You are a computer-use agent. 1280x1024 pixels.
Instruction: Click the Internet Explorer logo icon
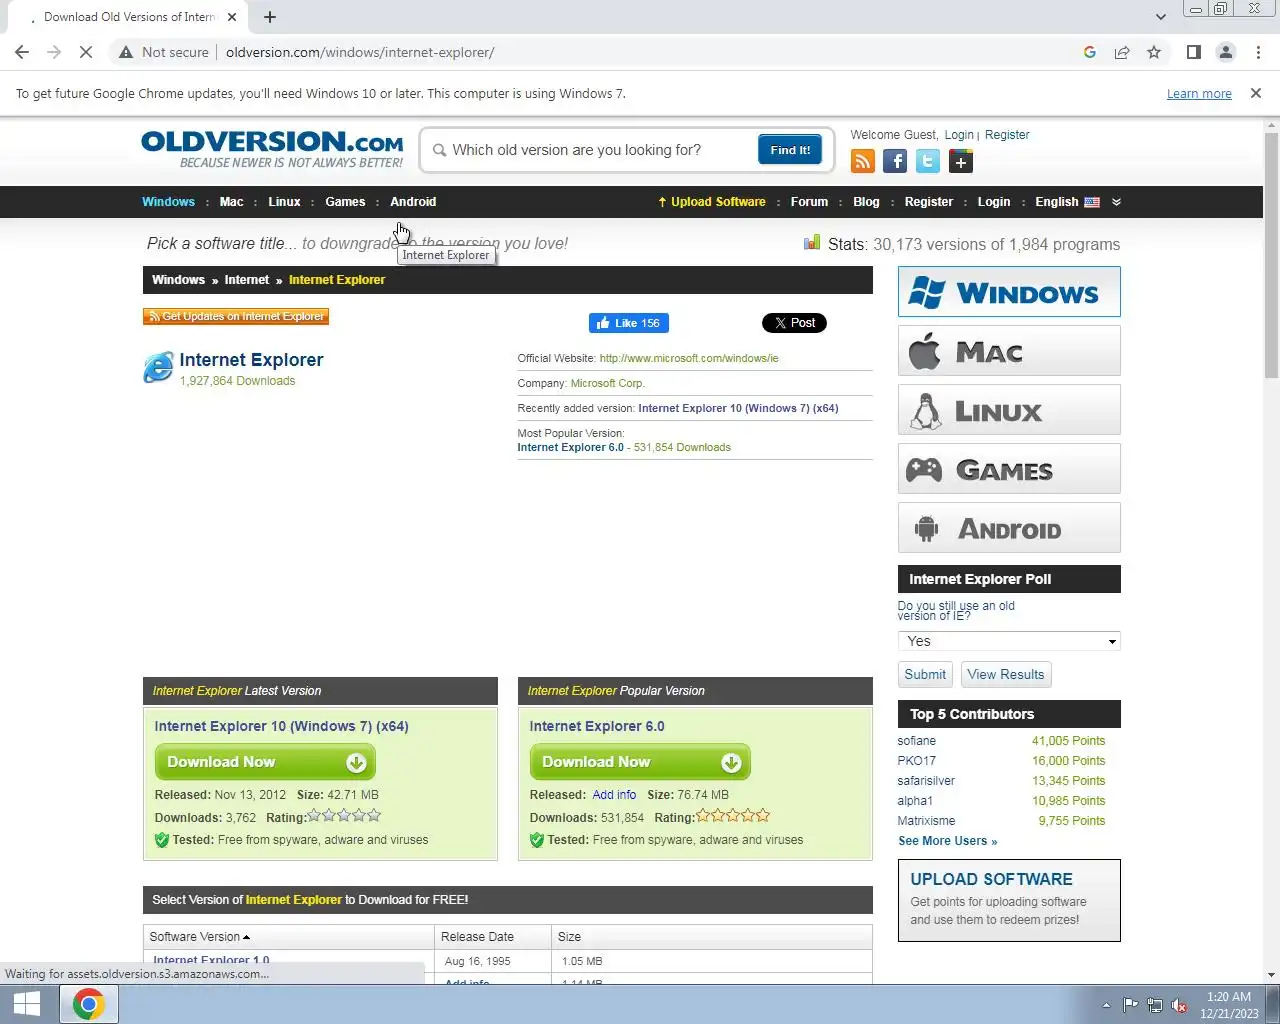(x=158, y=367)
